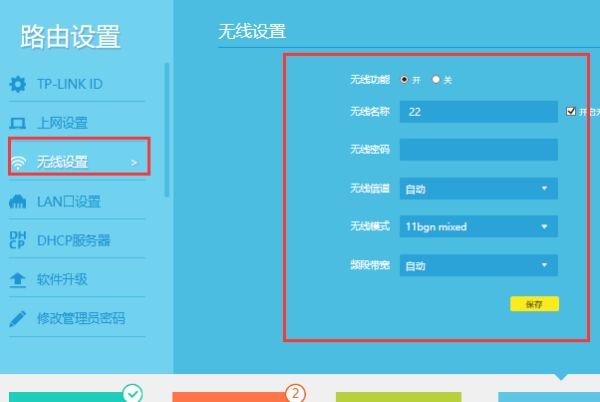Select the 关 radio button for 无线功能

(436, 80)
